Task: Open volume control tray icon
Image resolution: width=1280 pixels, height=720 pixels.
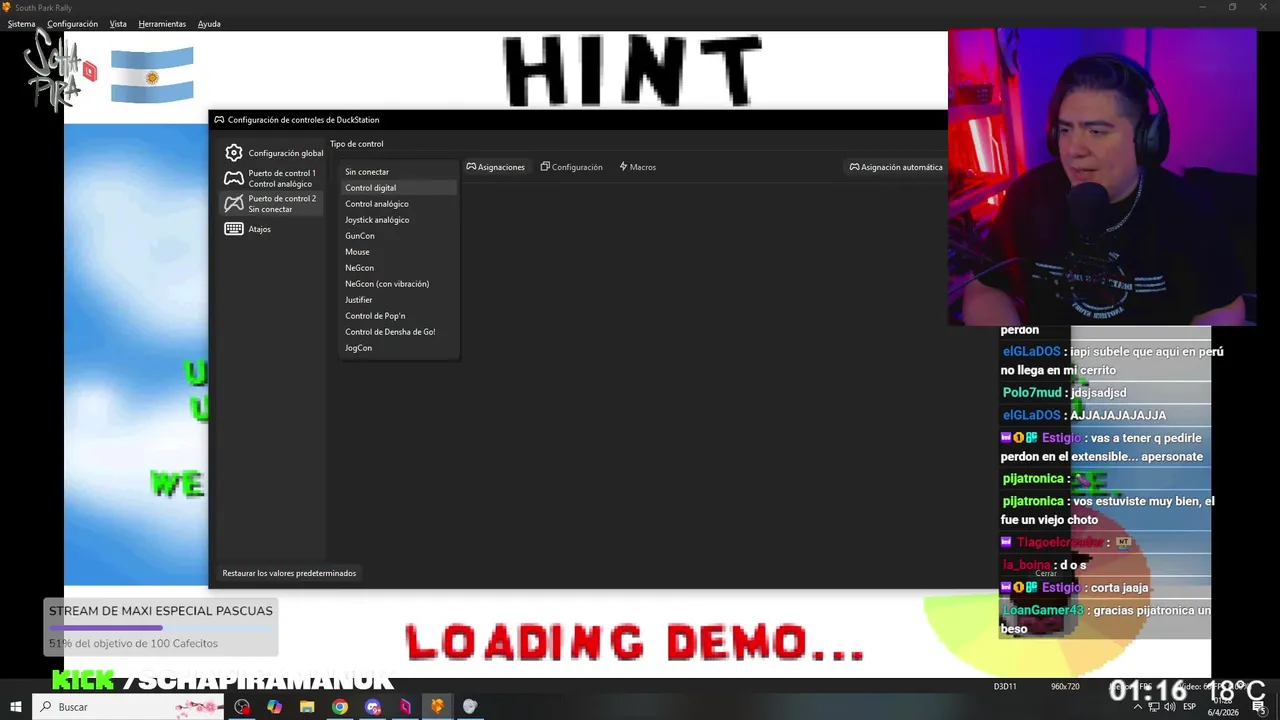Action: coord(1170,707)
